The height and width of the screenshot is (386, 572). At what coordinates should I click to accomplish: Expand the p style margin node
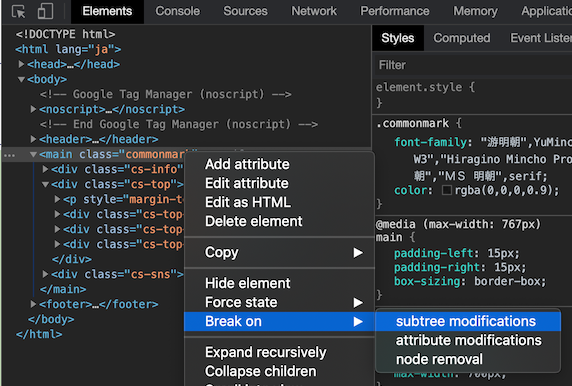click(57, 199)
